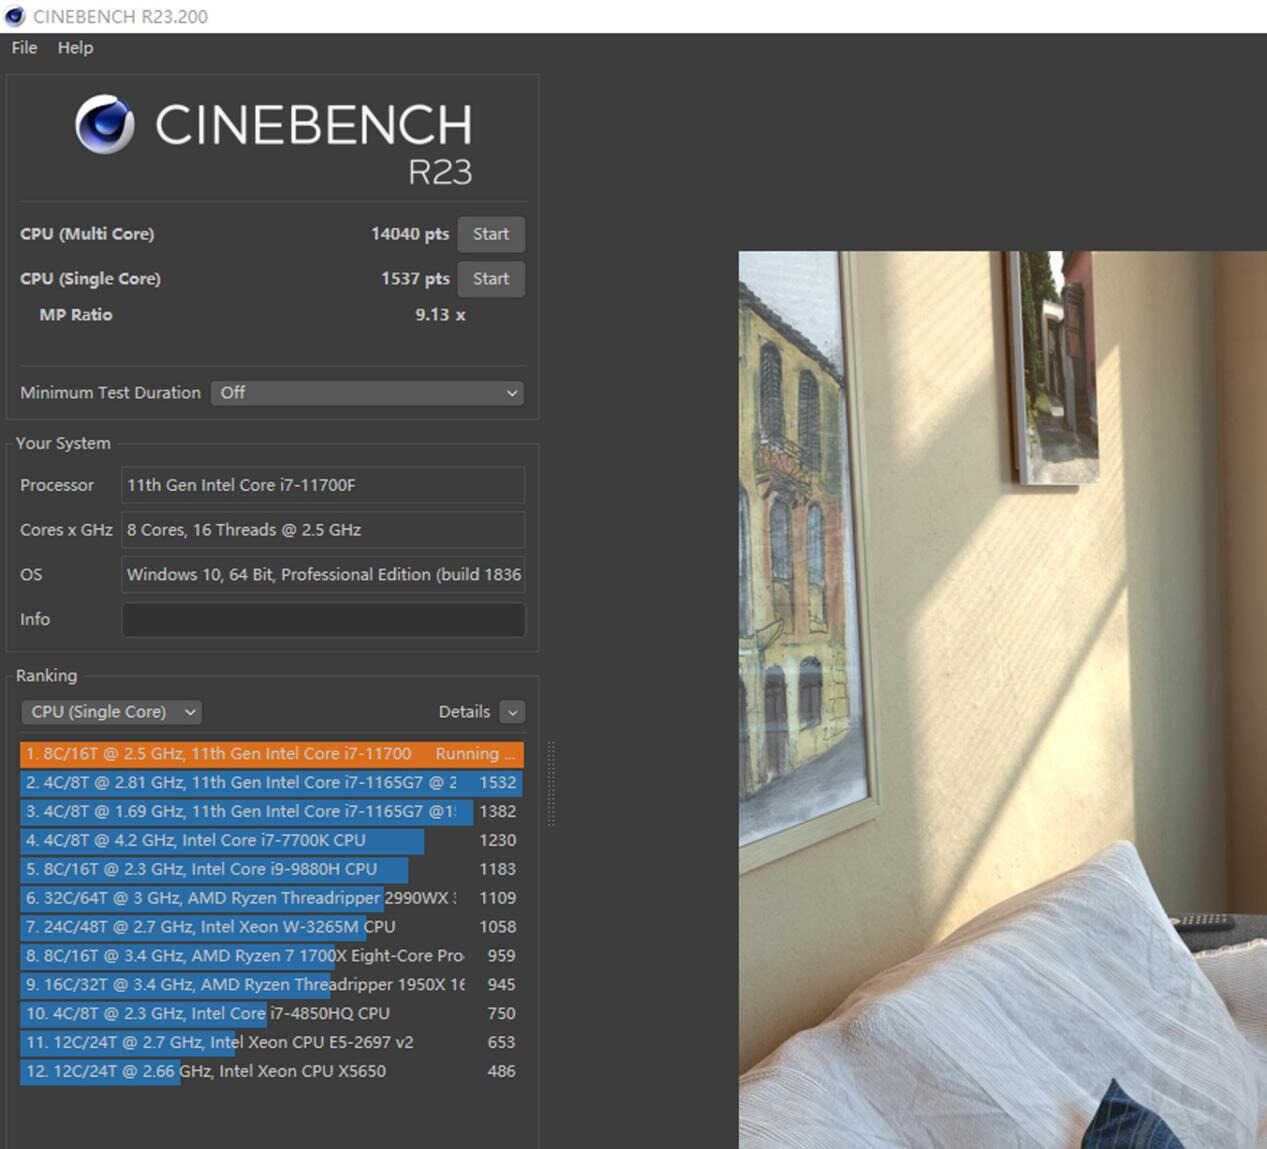
Task: Click the empty Info input field
Action: pos(323,620)
